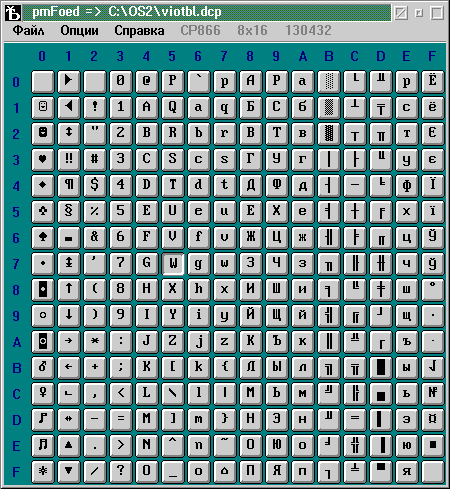Screen dimensions: 450x489
Task: Select the sun symbol glyph cell
Action: tap(43, 471)
